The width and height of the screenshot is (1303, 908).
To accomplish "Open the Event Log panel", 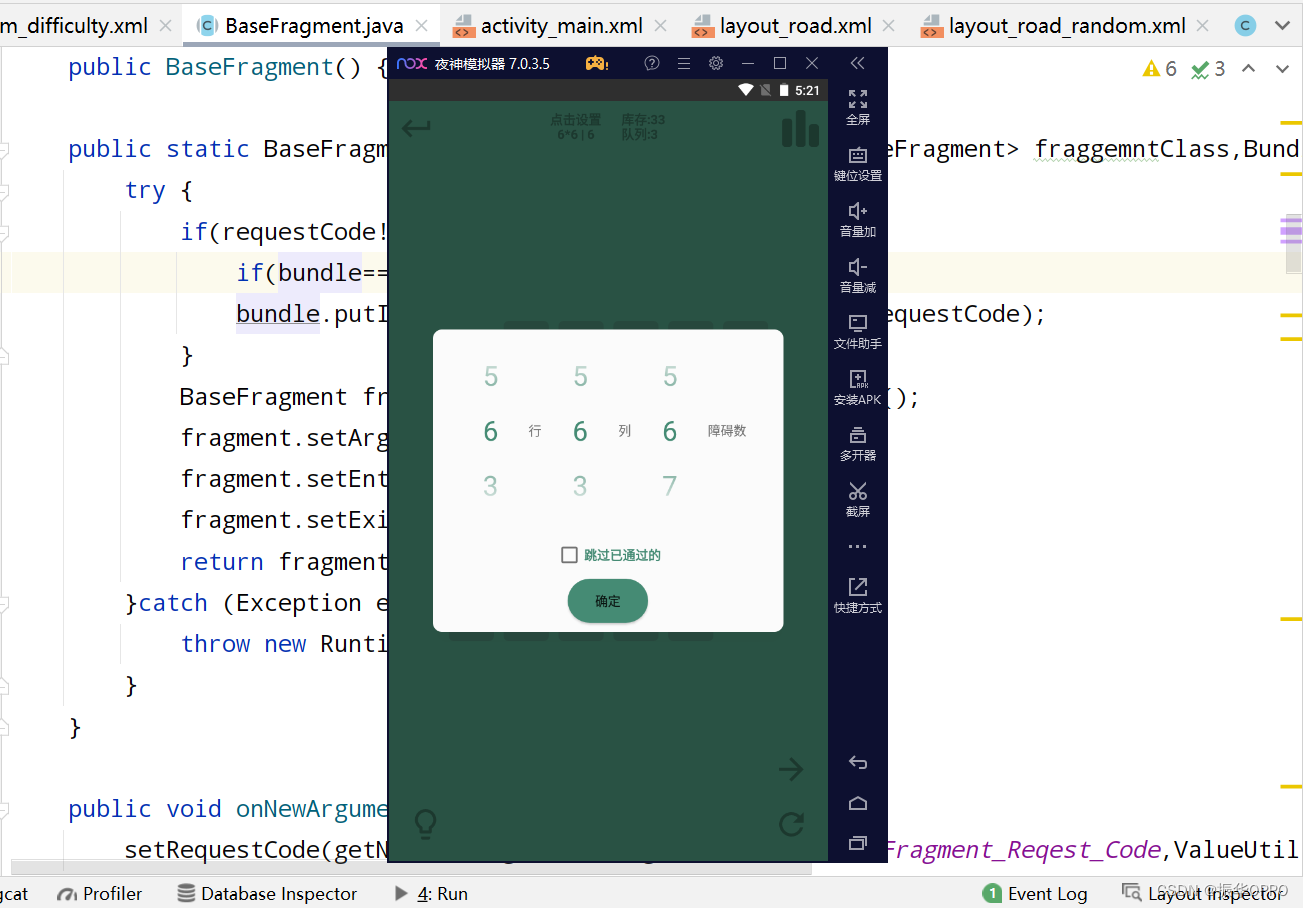I will (1035, 893).
